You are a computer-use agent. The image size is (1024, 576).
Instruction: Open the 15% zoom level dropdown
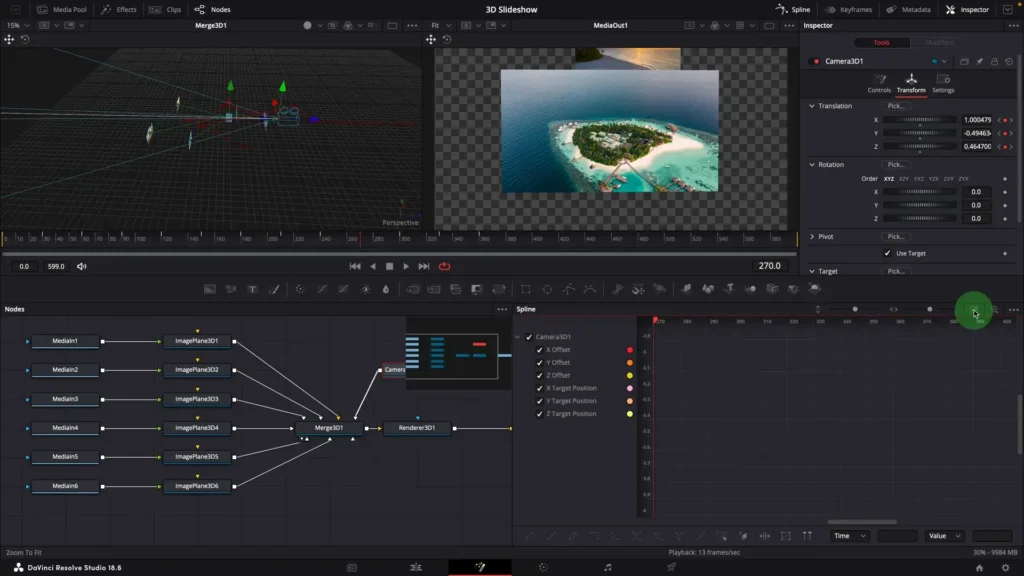(x=25, y=27)
